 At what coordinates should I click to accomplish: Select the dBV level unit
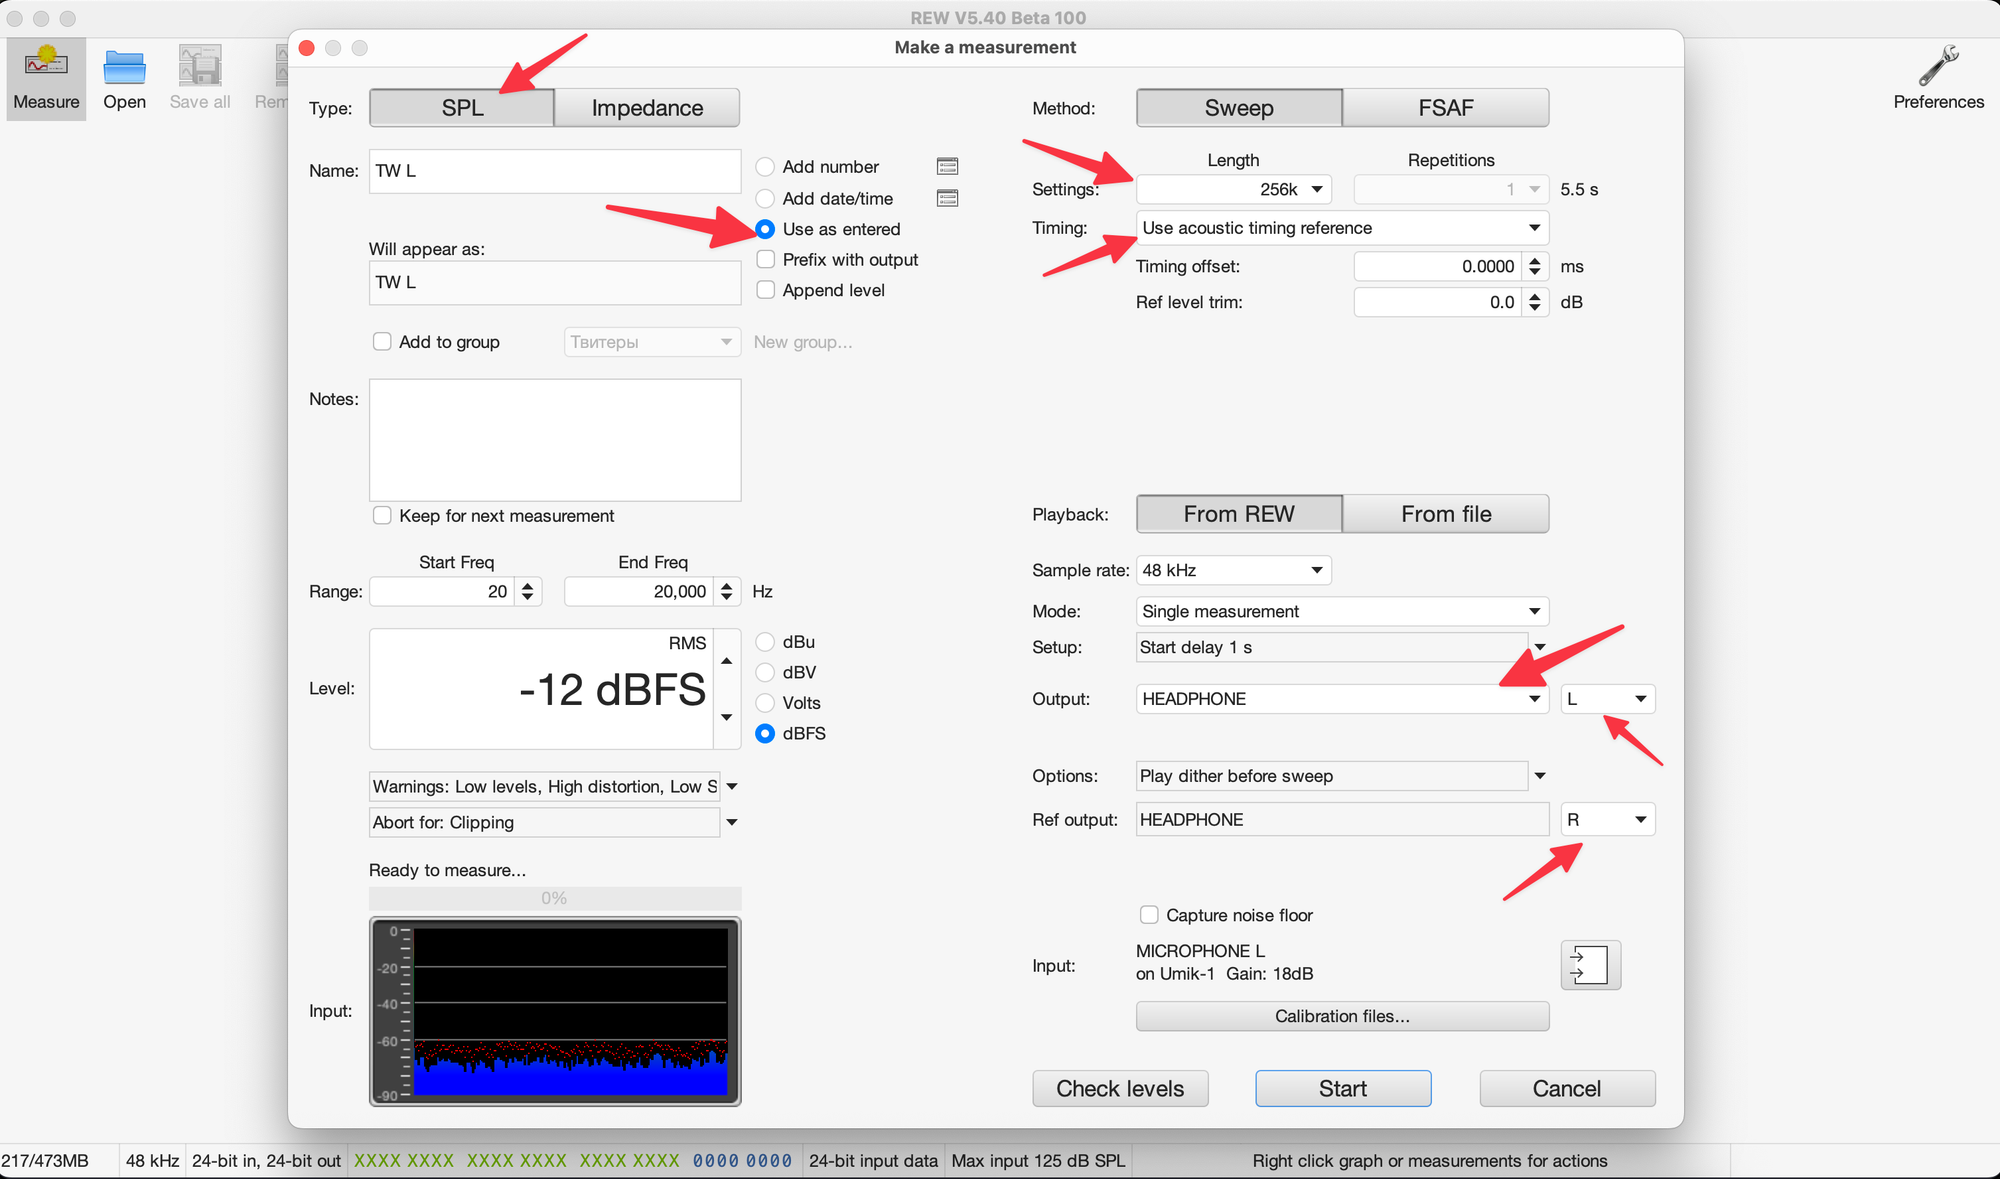(766, 672)
